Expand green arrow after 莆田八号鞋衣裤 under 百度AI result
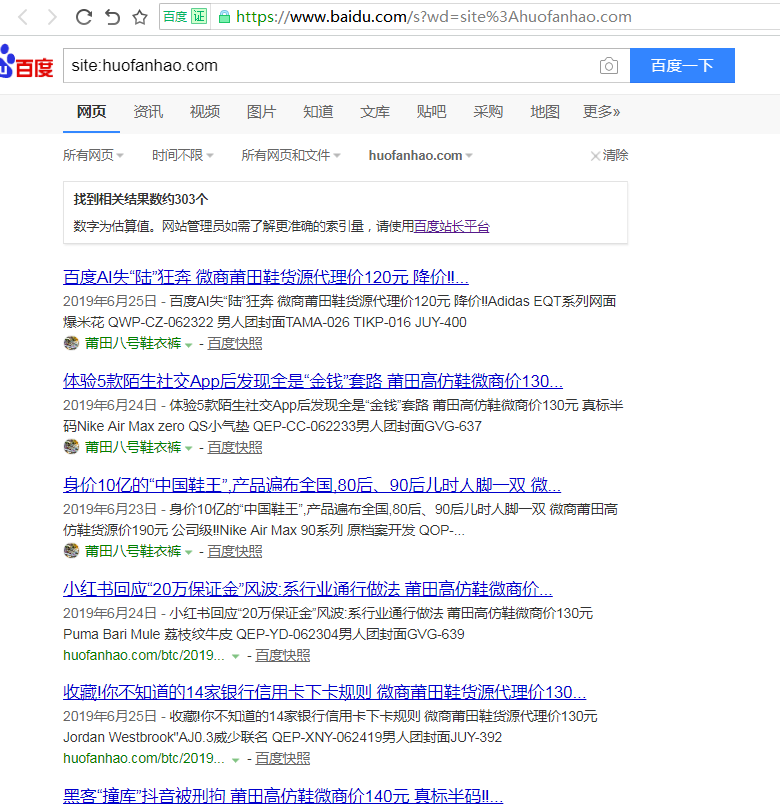This screenshot has width=780, height=806. 189,345
